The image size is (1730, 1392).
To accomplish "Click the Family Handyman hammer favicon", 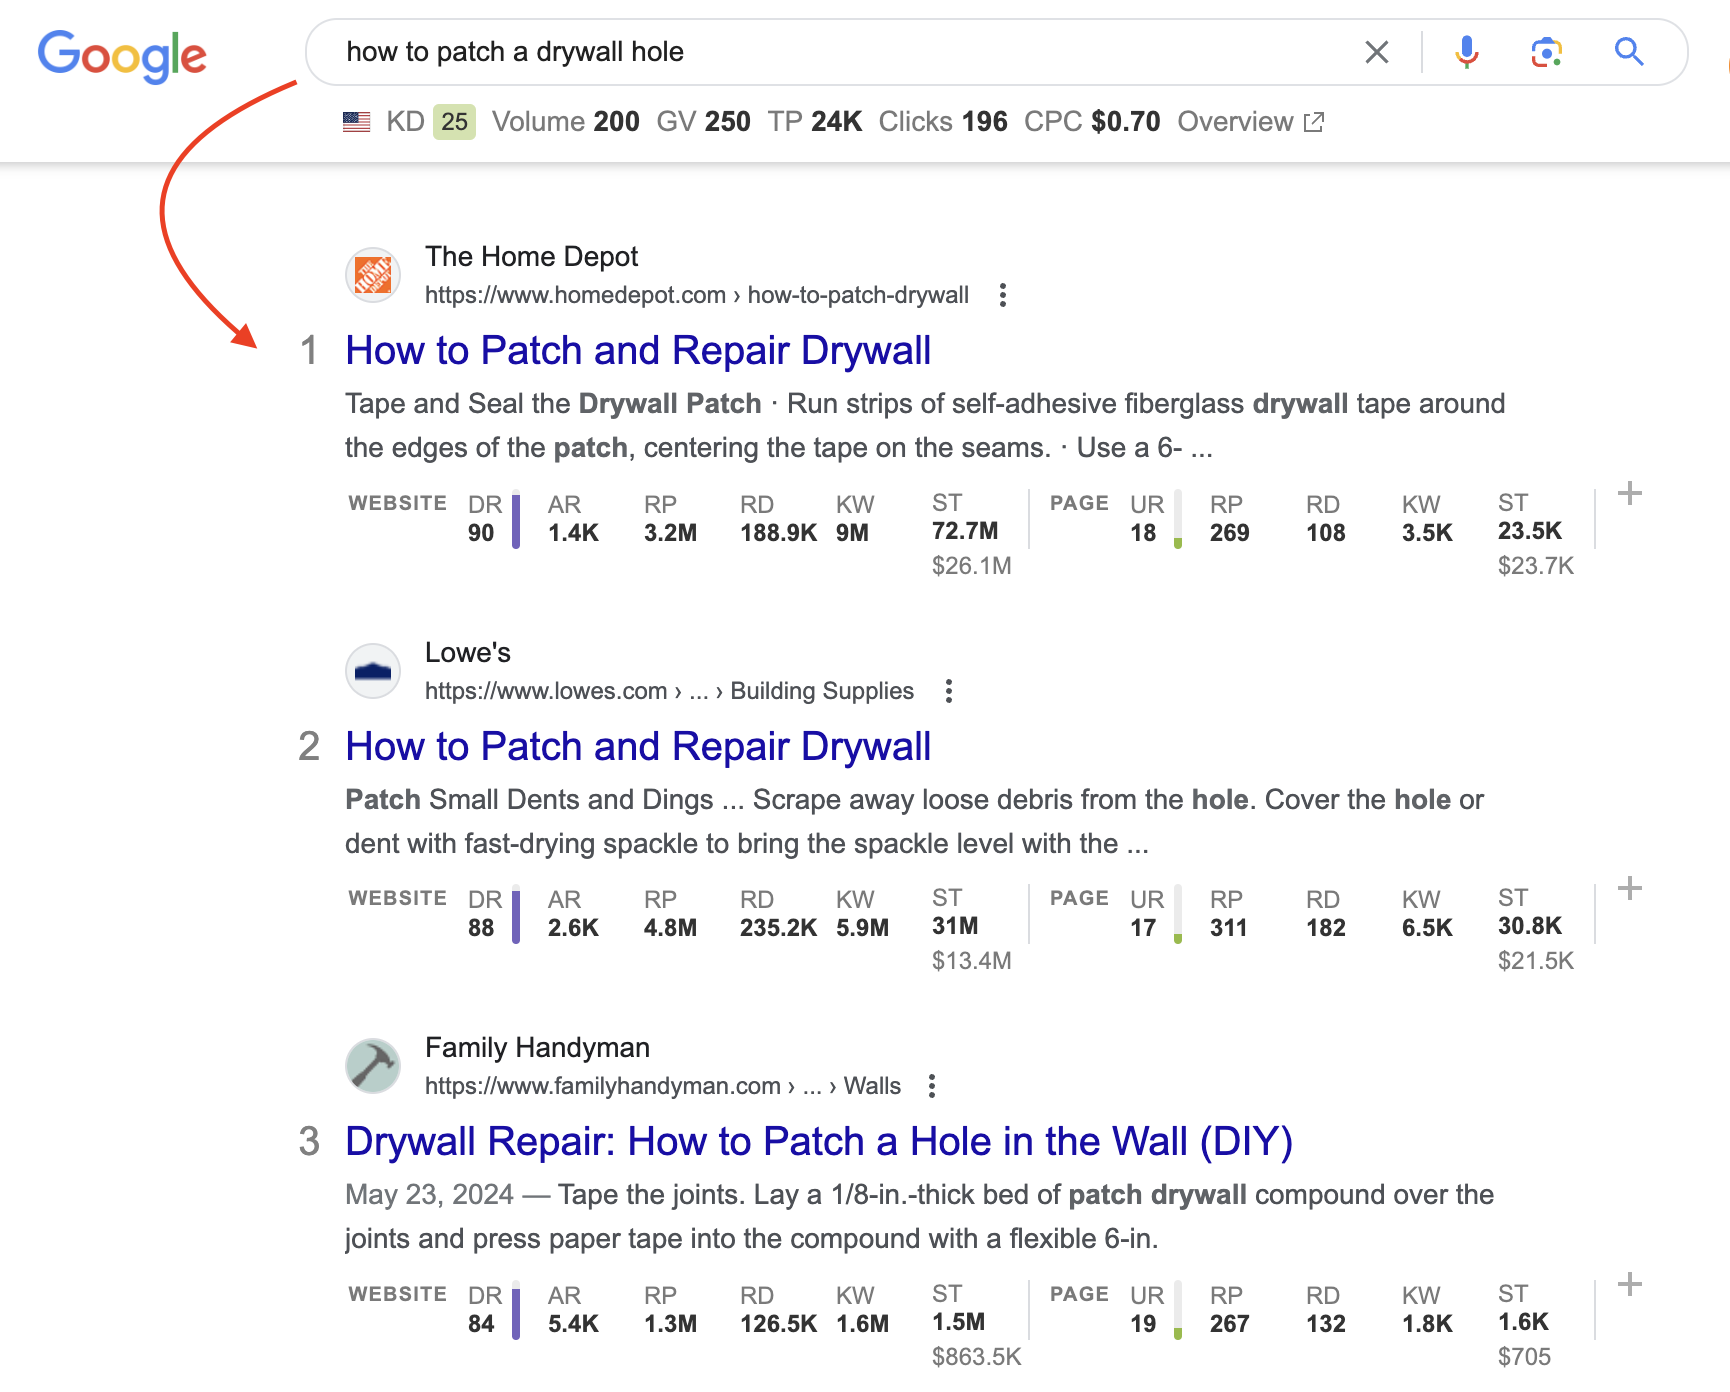I will pos(373,1066).
